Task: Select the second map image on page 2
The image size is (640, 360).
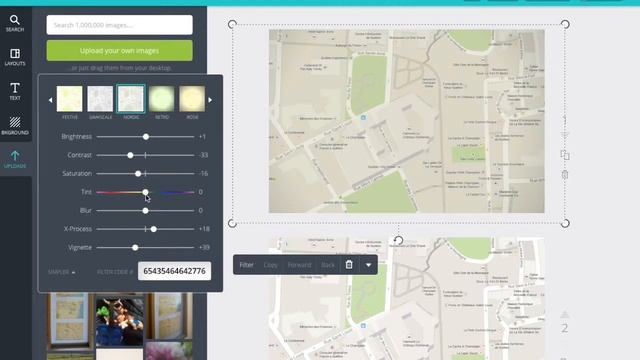Action: coord(407,299)
